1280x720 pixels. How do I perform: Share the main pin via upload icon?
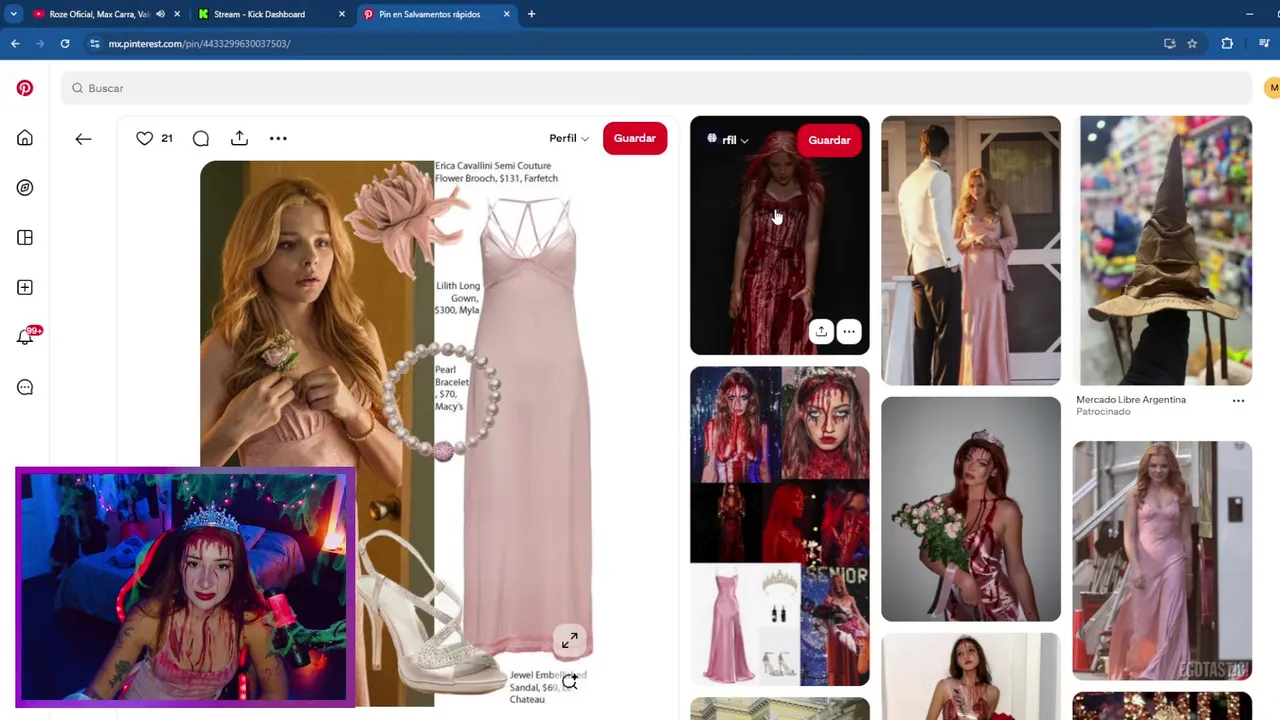(x=239, y=138)
